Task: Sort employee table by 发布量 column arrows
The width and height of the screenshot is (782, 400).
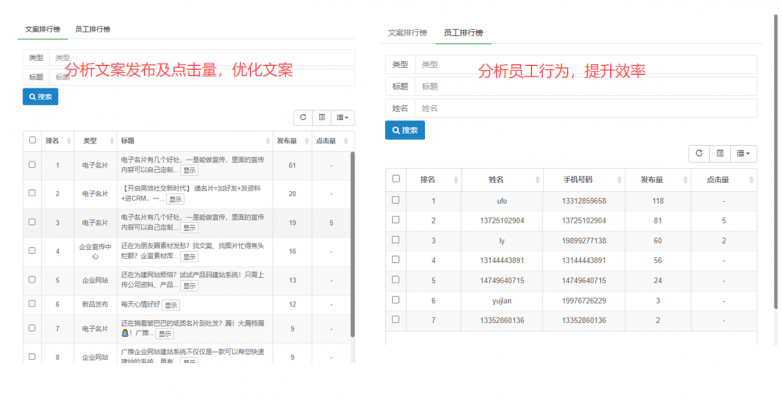Action: click(x=685, y=180)
